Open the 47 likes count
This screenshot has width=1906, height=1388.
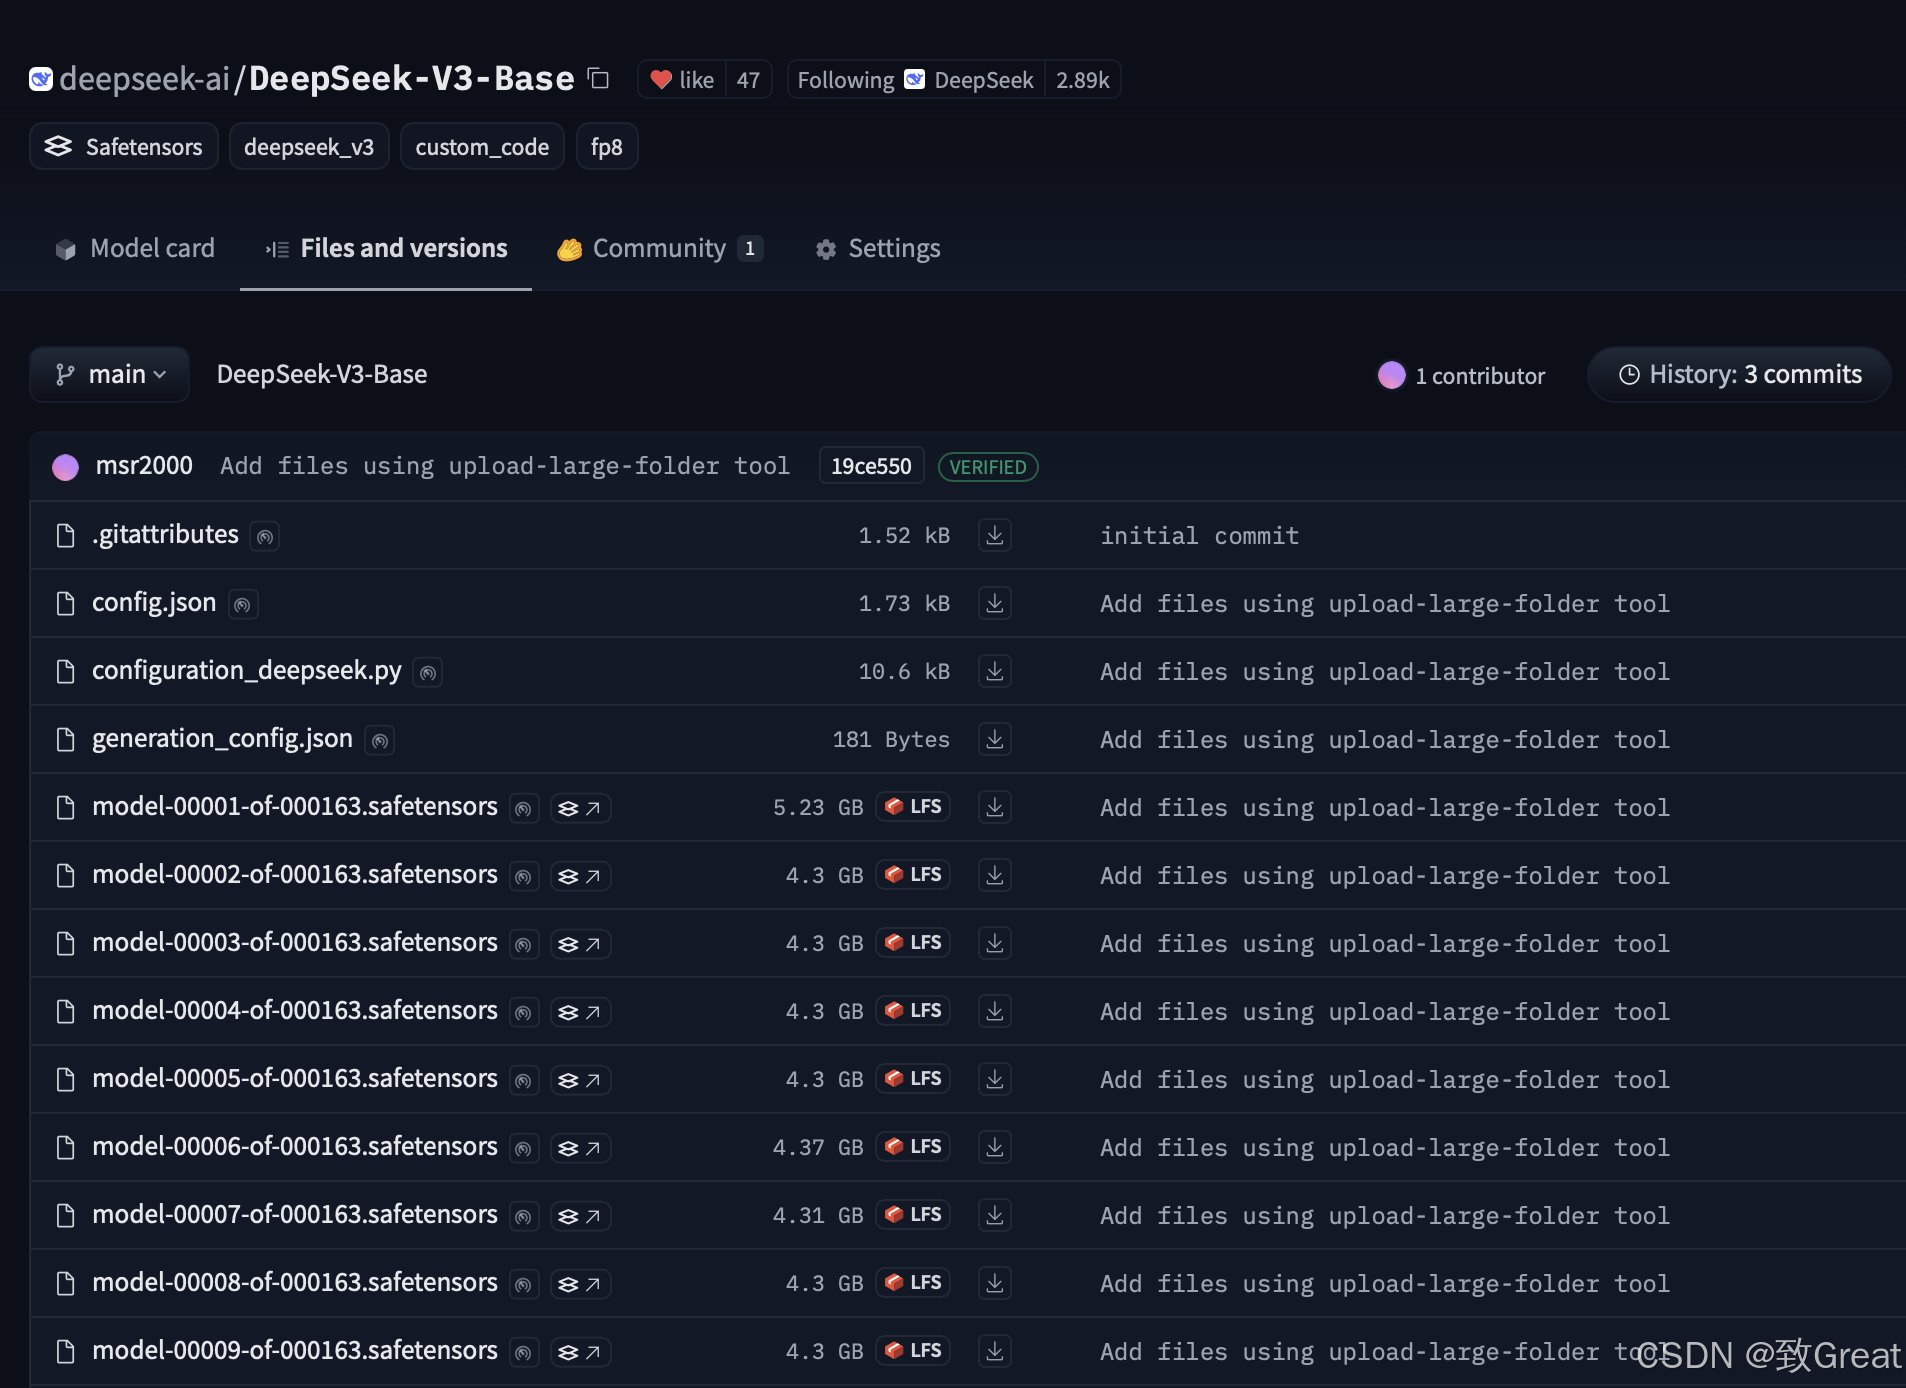pyautogui.click(x=748, y=80)
